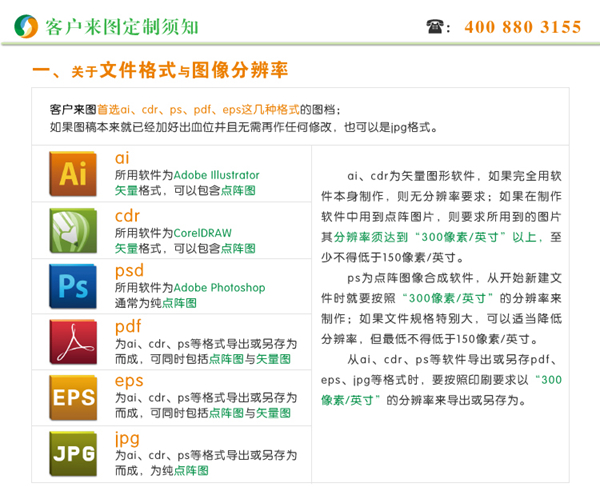Click the green "CorelDRAW" software name
Image resolution: width=600 pixels, height=495 pixels.
coord(203,232)
